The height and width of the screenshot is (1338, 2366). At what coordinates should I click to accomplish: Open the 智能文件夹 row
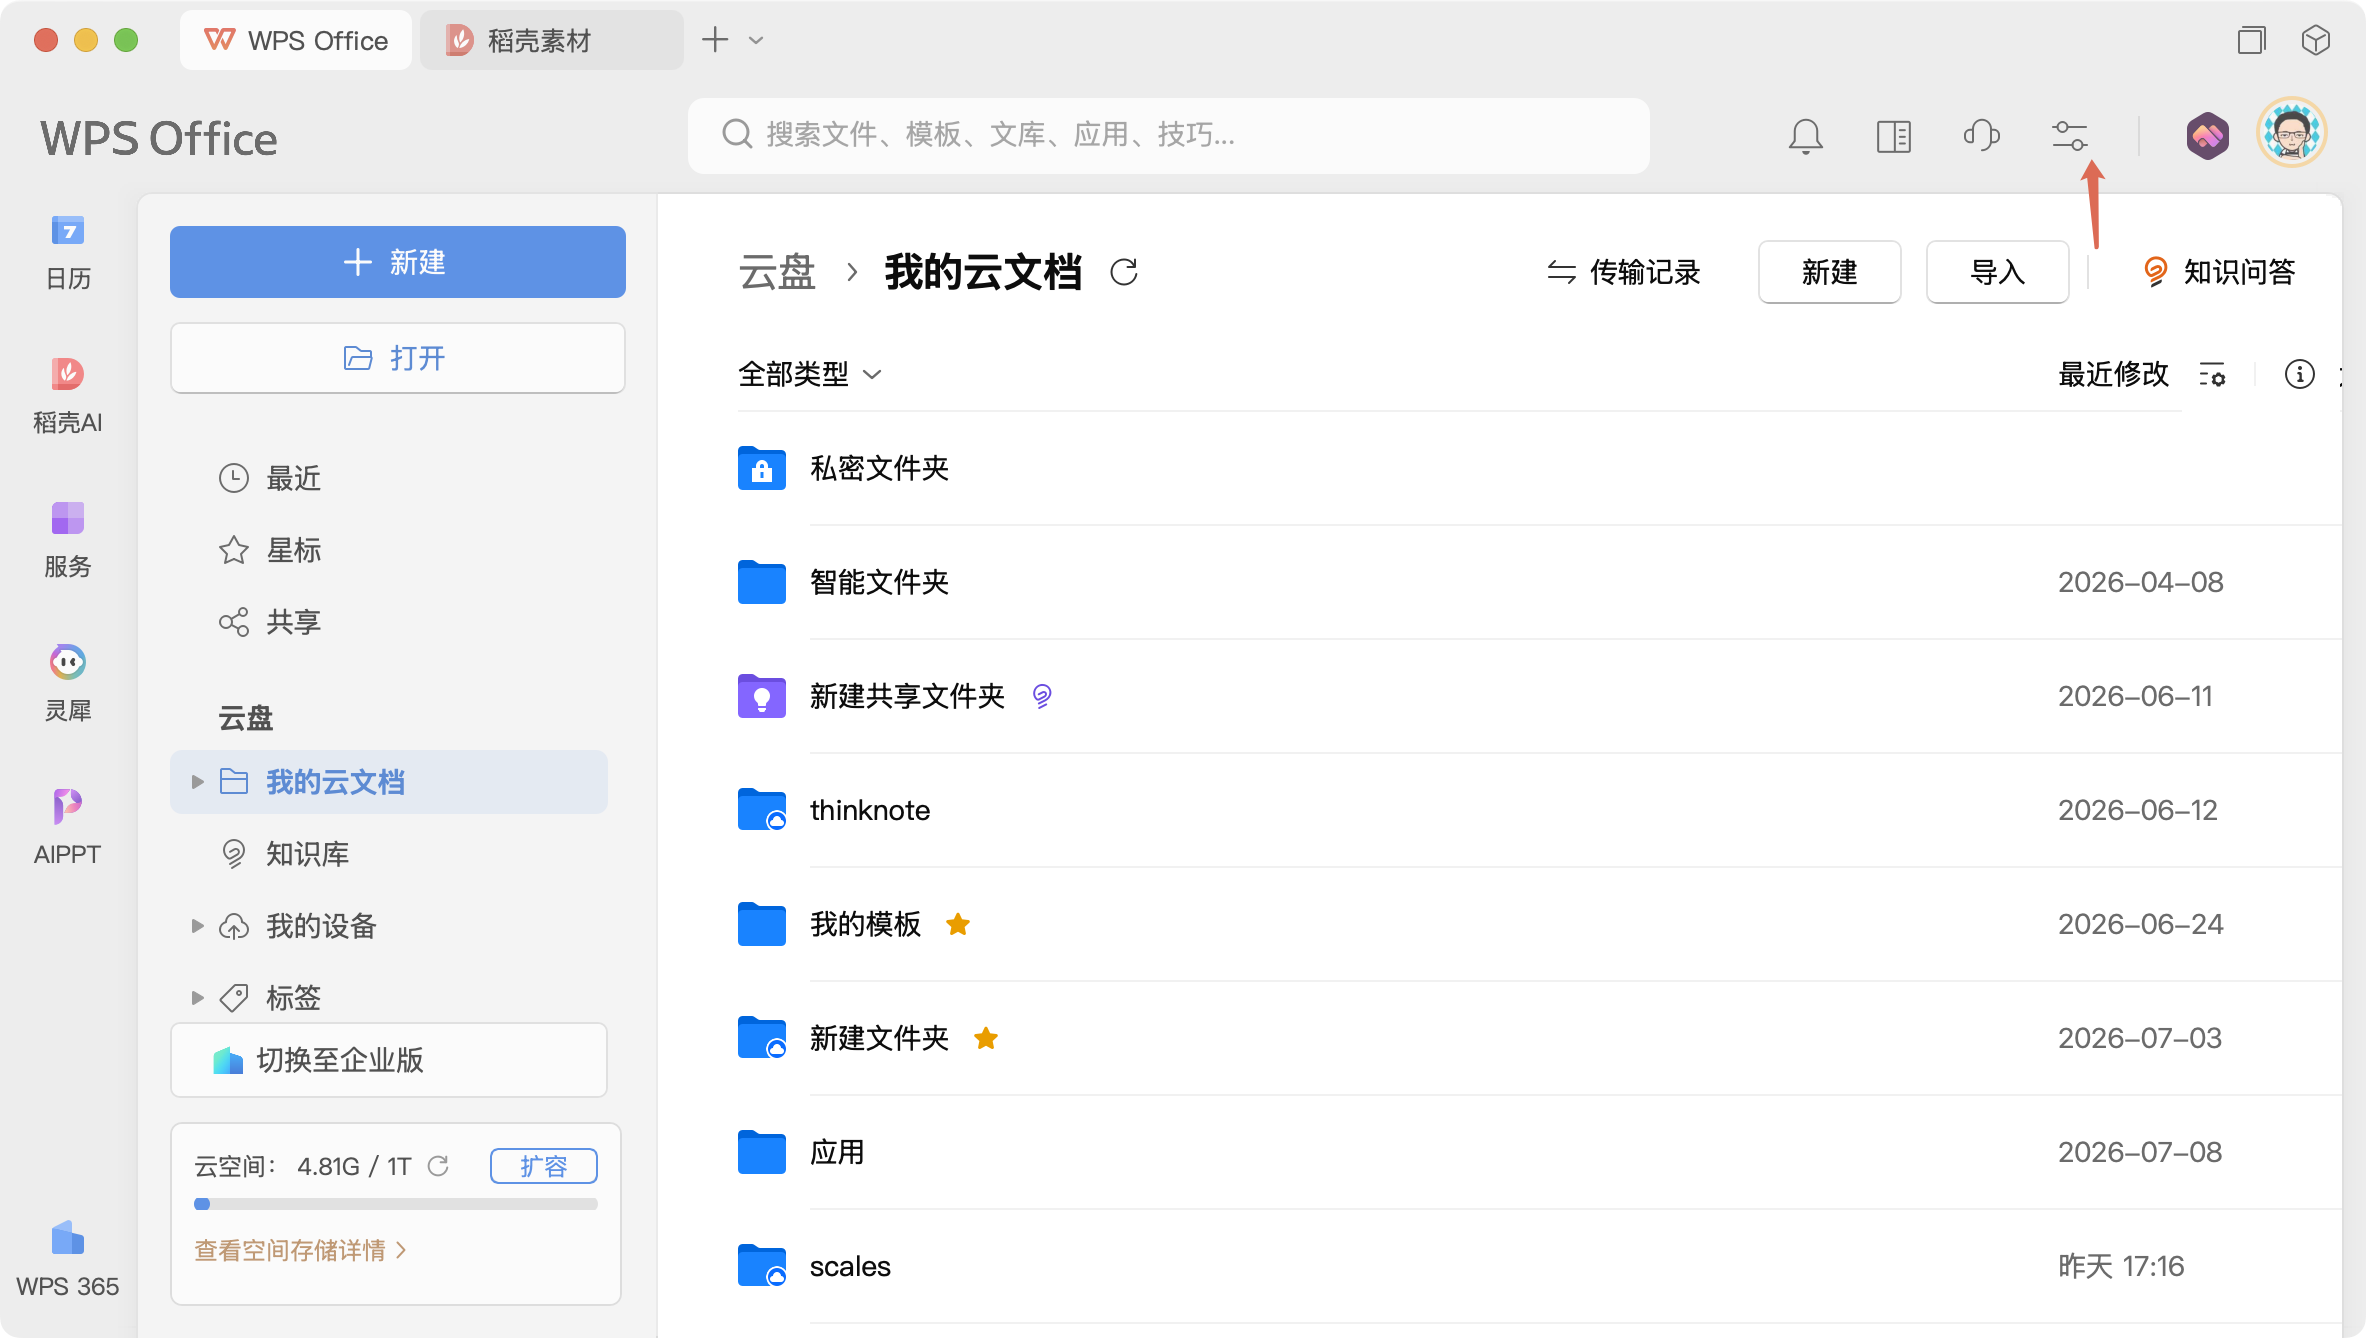pyautogui.click(x=1540, y=582)
